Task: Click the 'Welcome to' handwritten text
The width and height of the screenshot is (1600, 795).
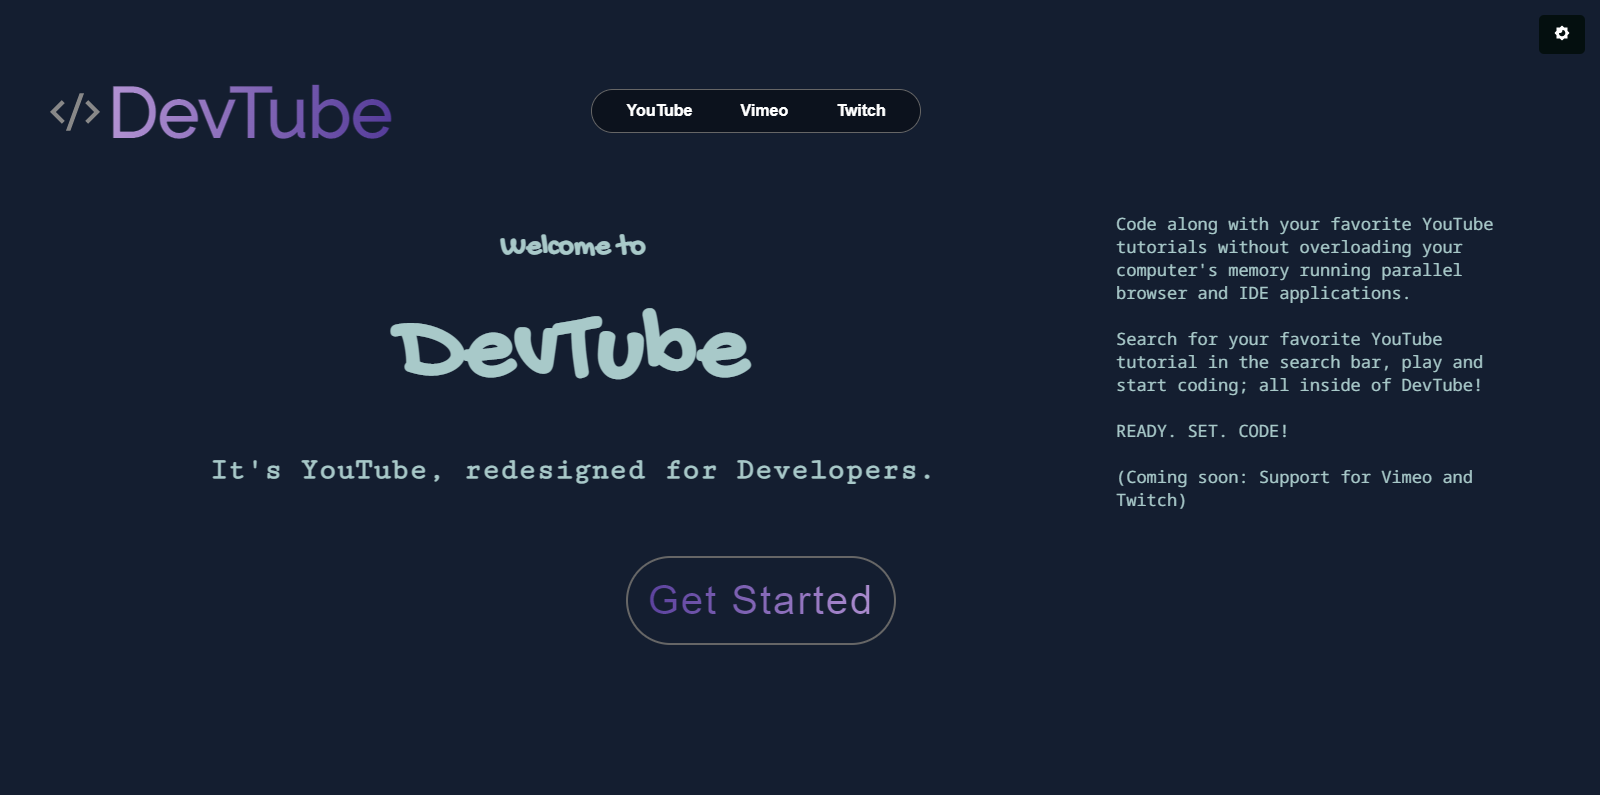Action: click(x=572, y=246)
